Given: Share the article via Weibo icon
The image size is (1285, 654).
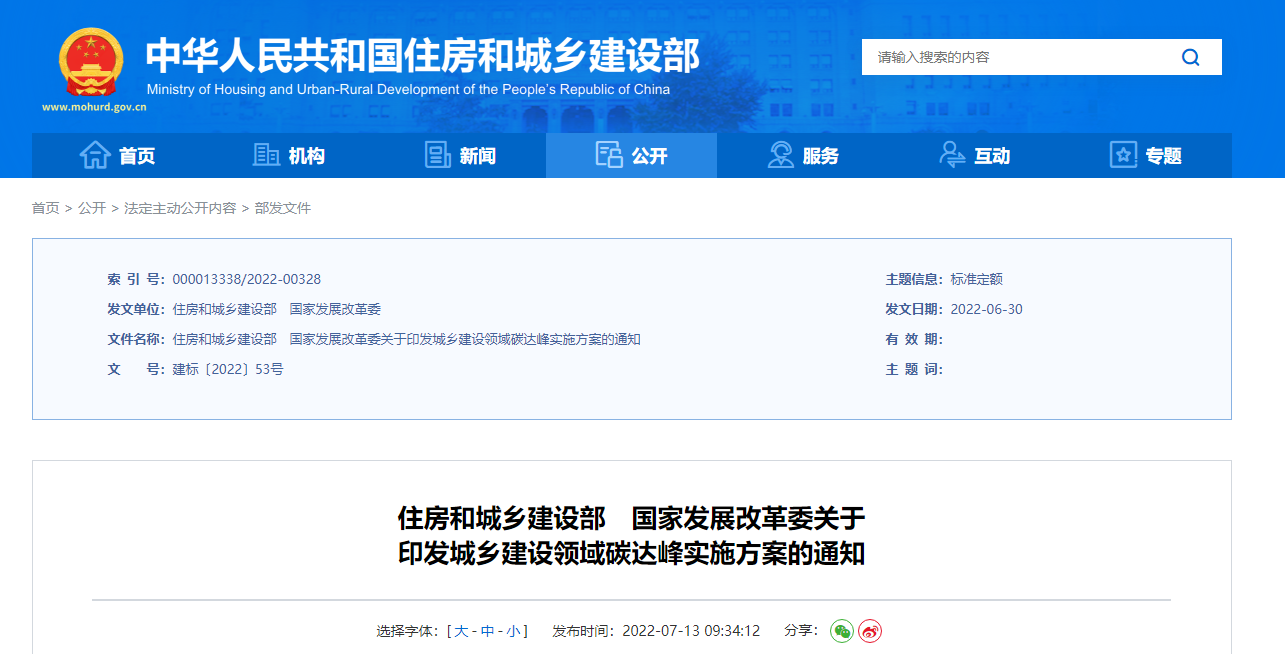Looking at the screenshot, I should (870, 631).
